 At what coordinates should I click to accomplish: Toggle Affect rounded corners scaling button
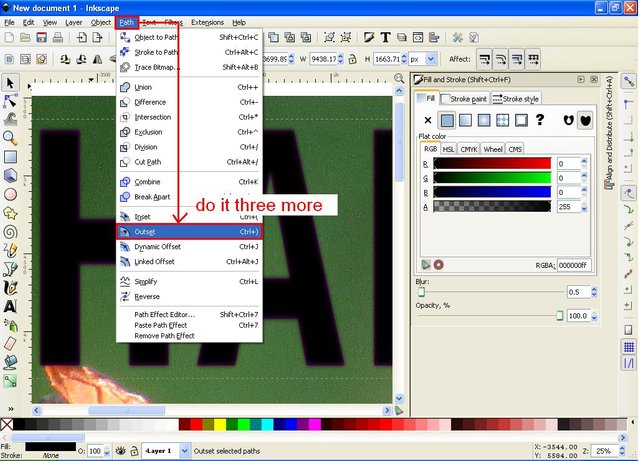[x=501, y=60]
